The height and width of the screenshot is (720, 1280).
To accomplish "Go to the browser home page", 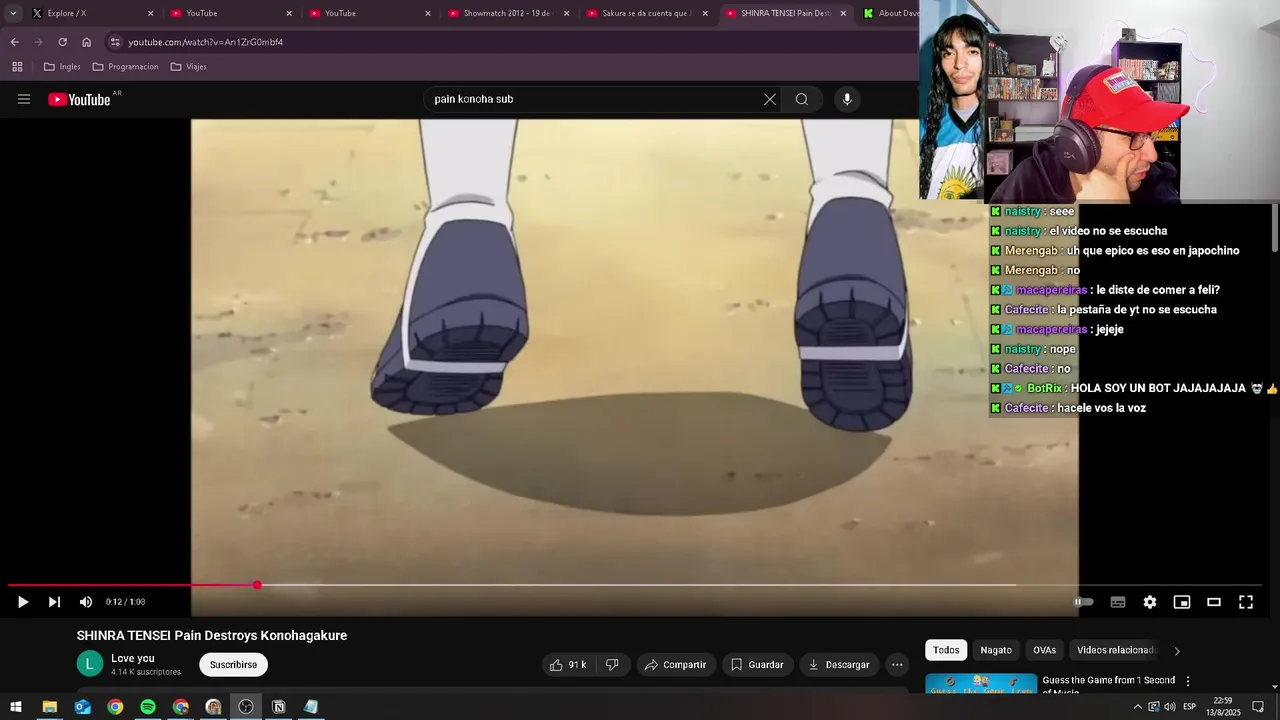I will tap(86, 42).
